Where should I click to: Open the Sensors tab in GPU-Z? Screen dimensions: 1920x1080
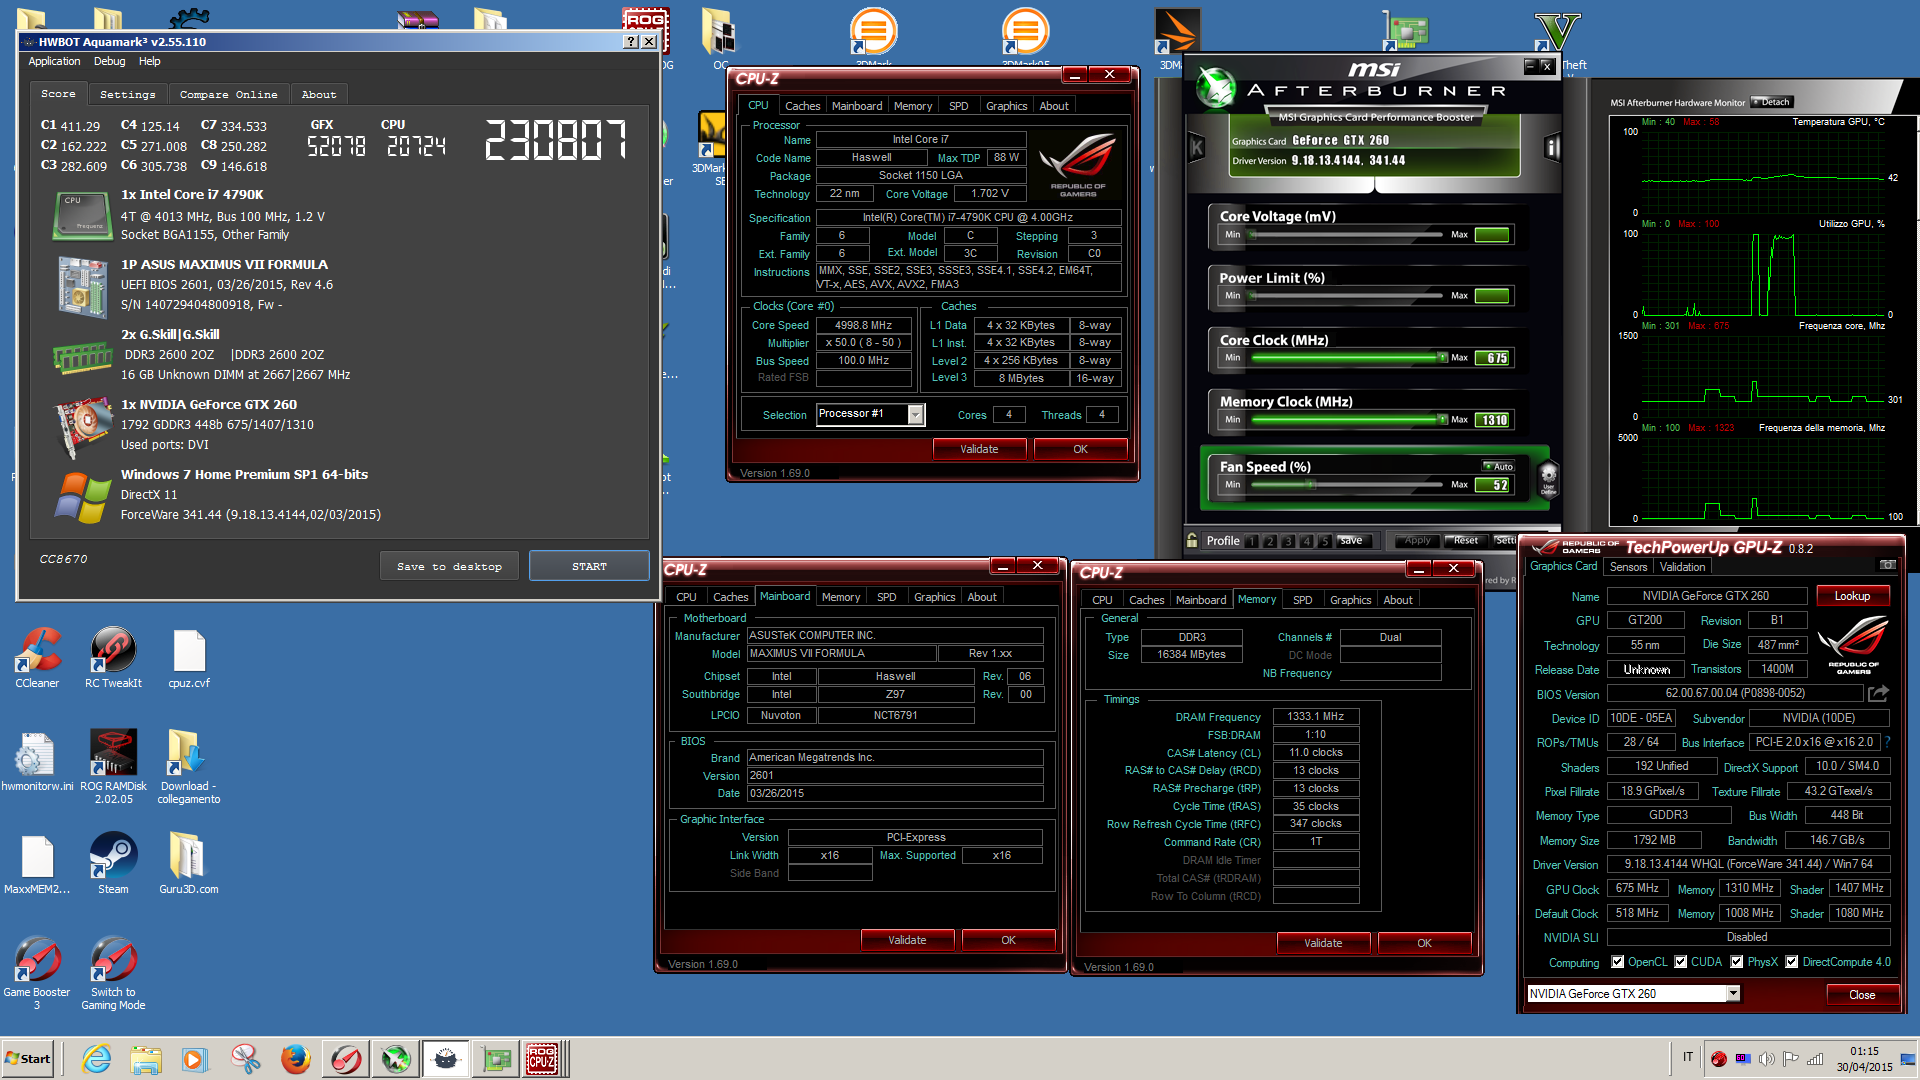coord(1628,567)
